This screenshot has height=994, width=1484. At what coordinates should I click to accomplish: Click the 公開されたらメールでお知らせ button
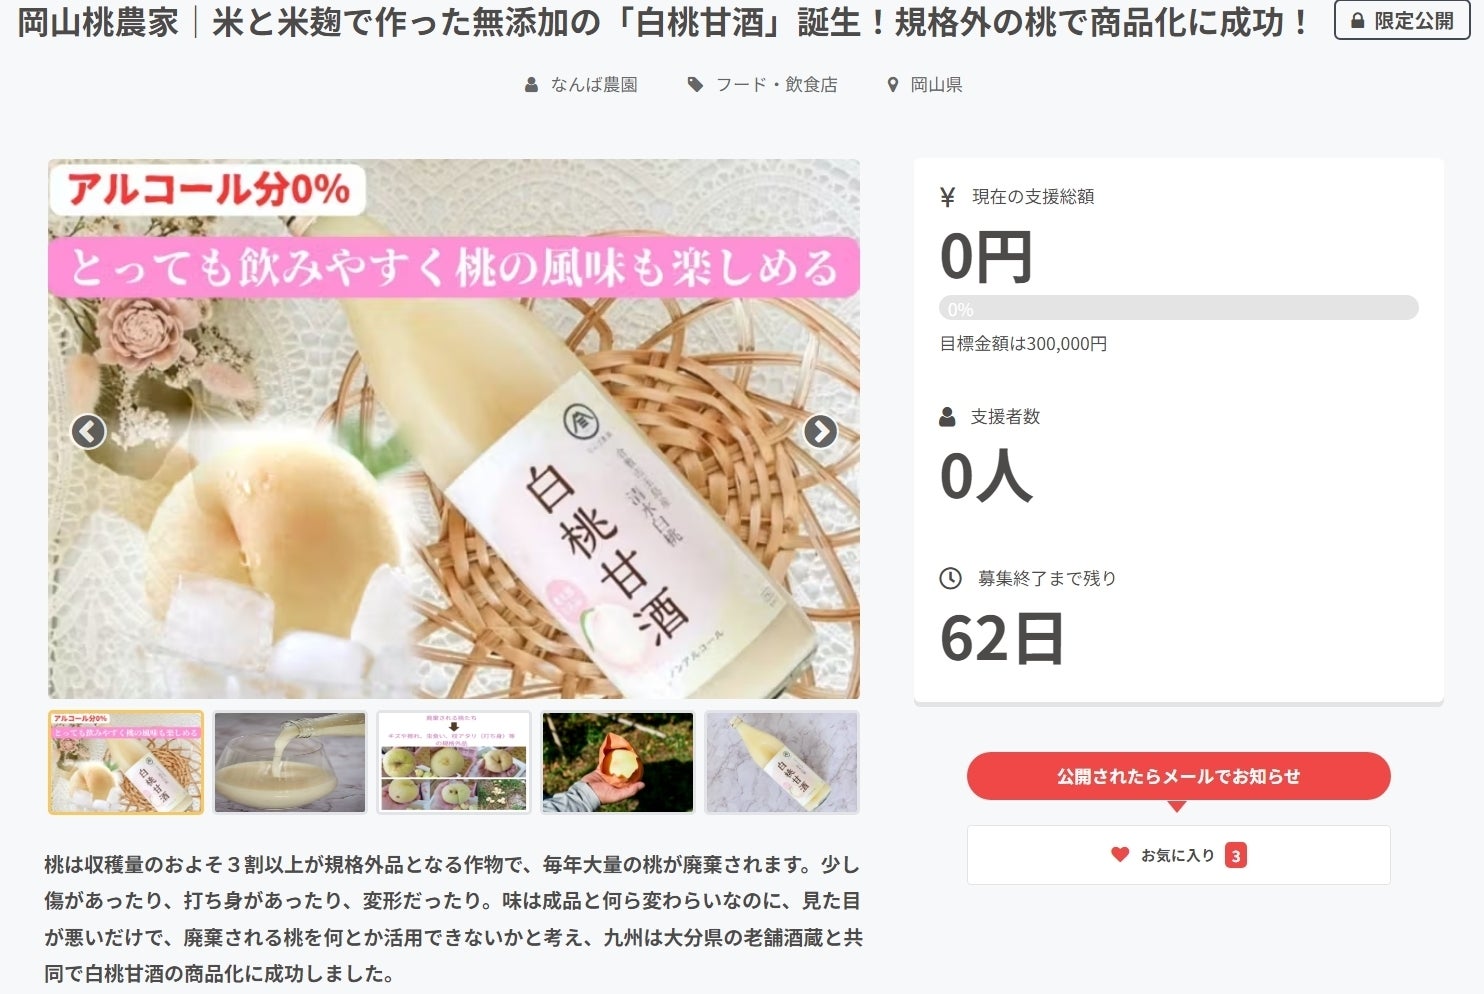click(x=1178, y=776)
